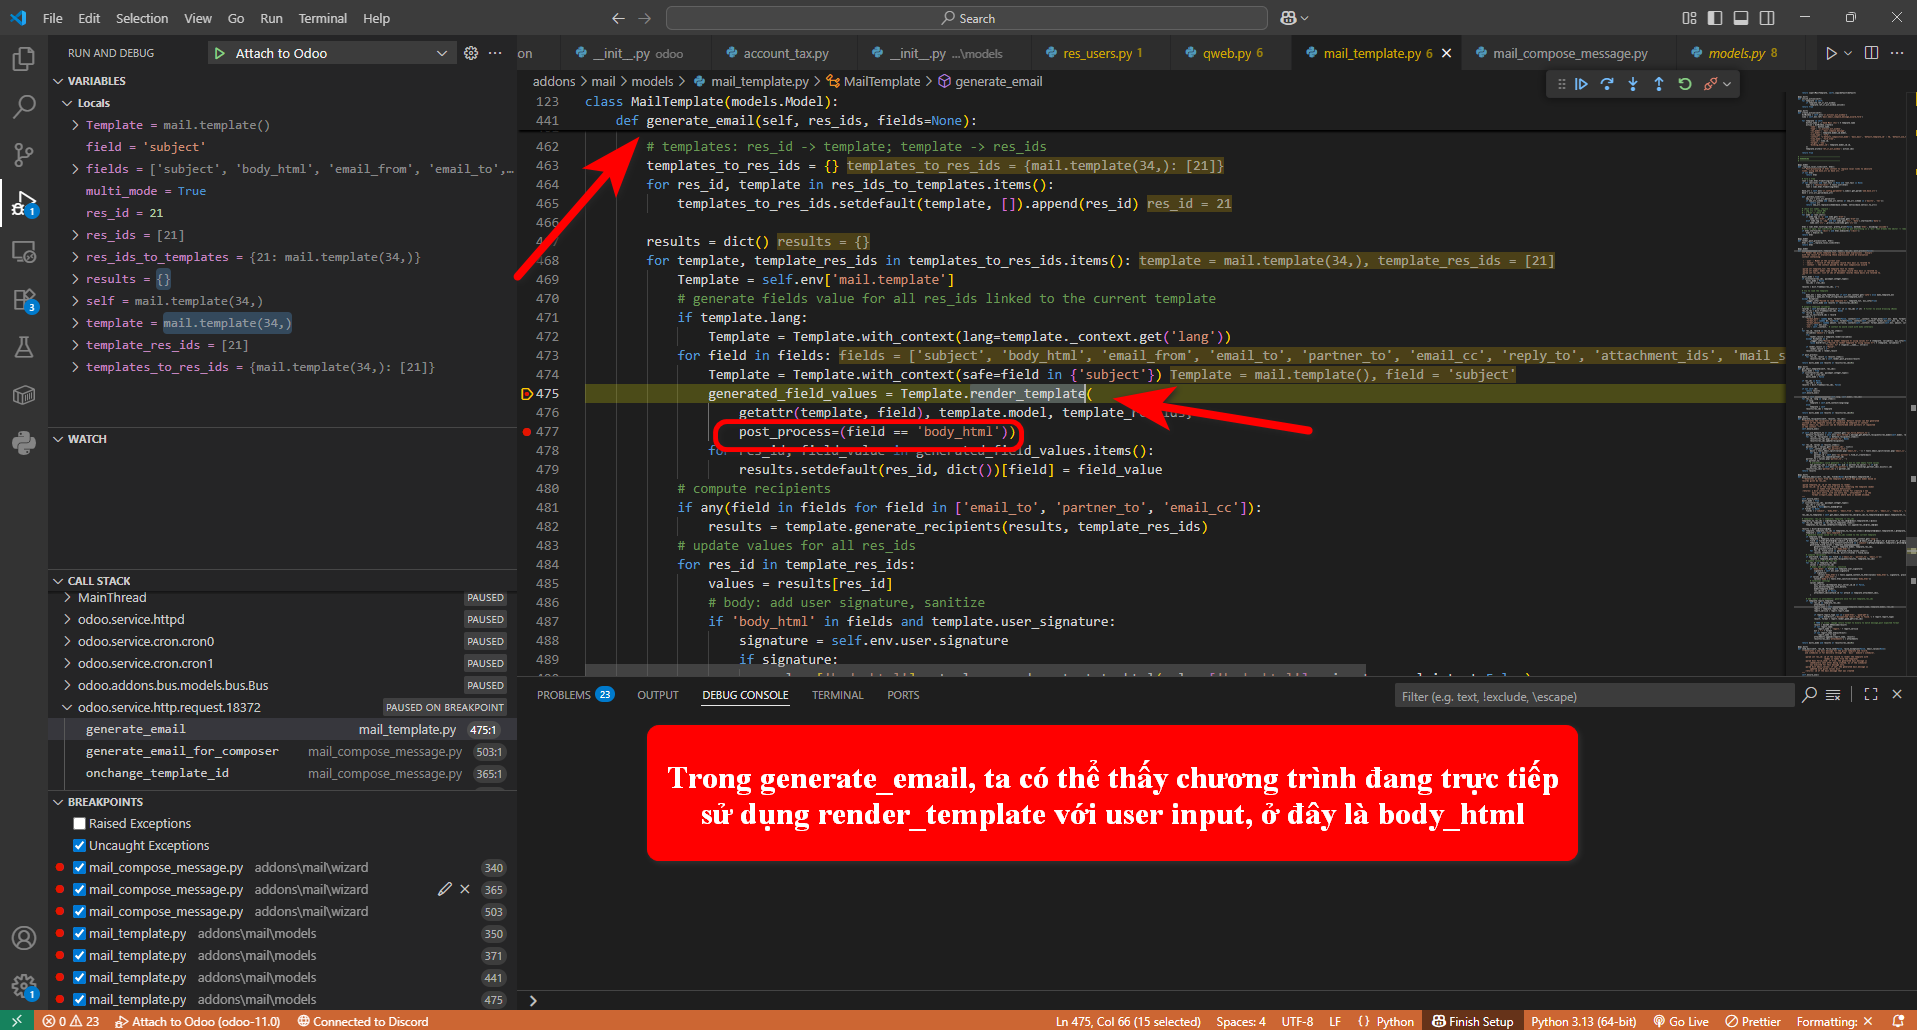The height and width of the screenshot is (1030, 1917).
Task: Open the Source Control view
Action: pyautogui.click(x=24, y=155)
